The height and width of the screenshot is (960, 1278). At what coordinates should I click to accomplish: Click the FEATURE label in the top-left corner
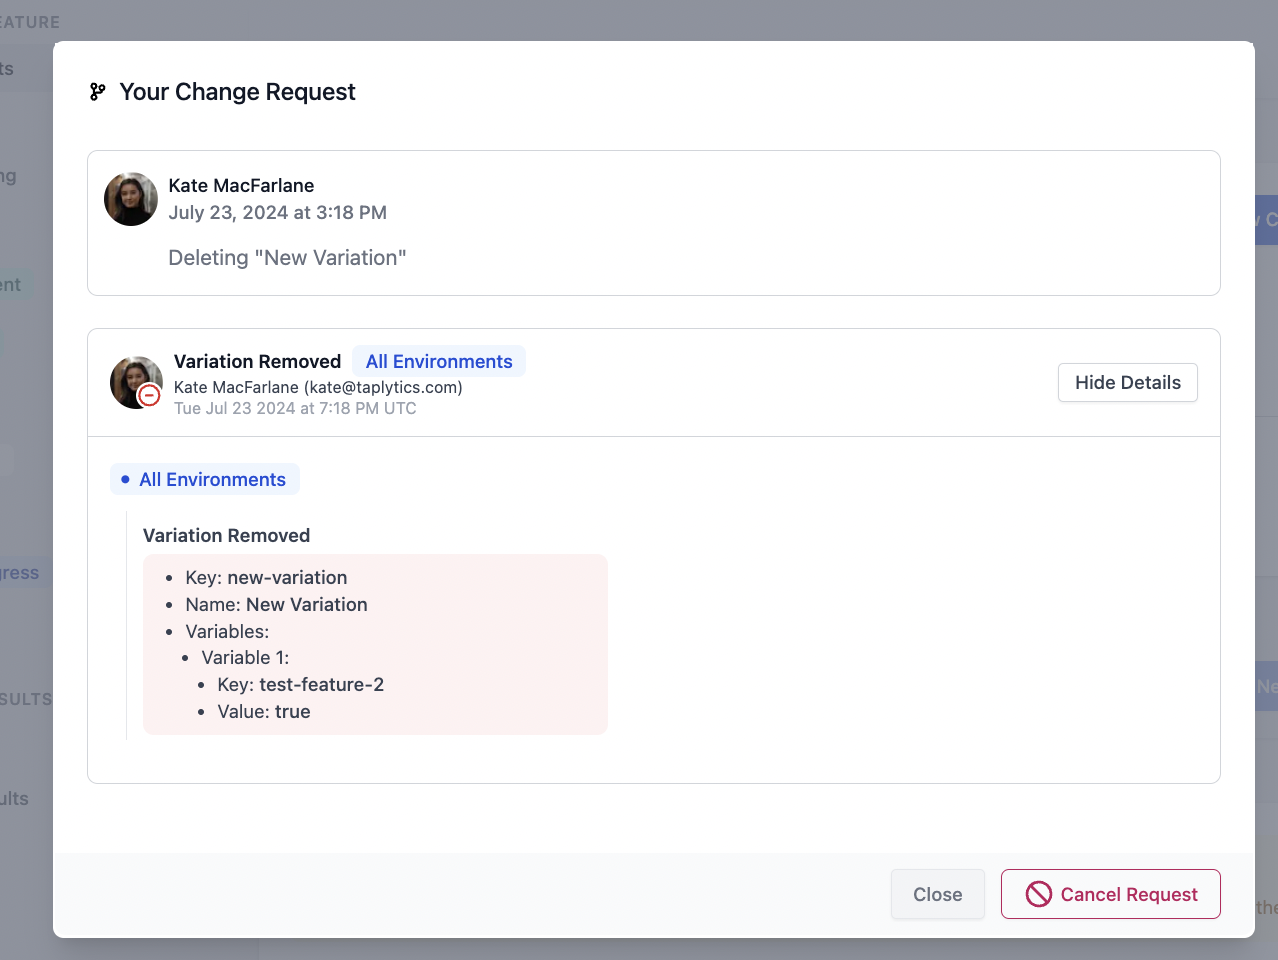click(x=30, y=22)
